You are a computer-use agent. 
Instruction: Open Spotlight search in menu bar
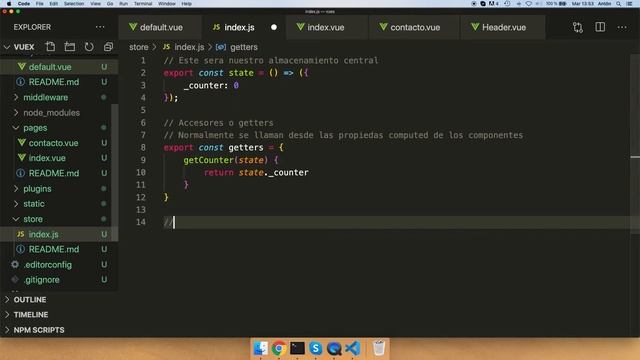pos(619,4)
